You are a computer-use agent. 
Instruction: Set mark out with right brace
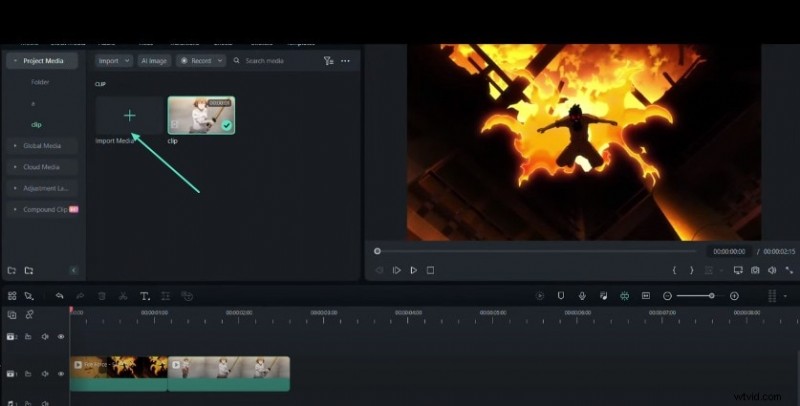point(692,270)
